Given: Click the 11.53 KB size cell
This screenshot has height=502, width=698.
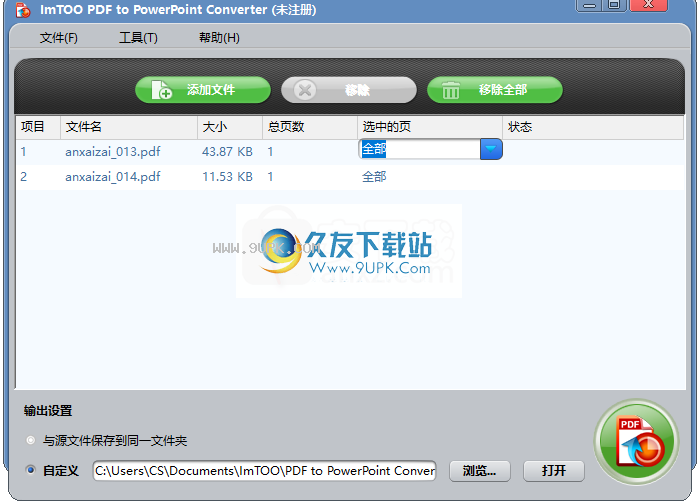Looking at the screenshot, I should point(227,177).
